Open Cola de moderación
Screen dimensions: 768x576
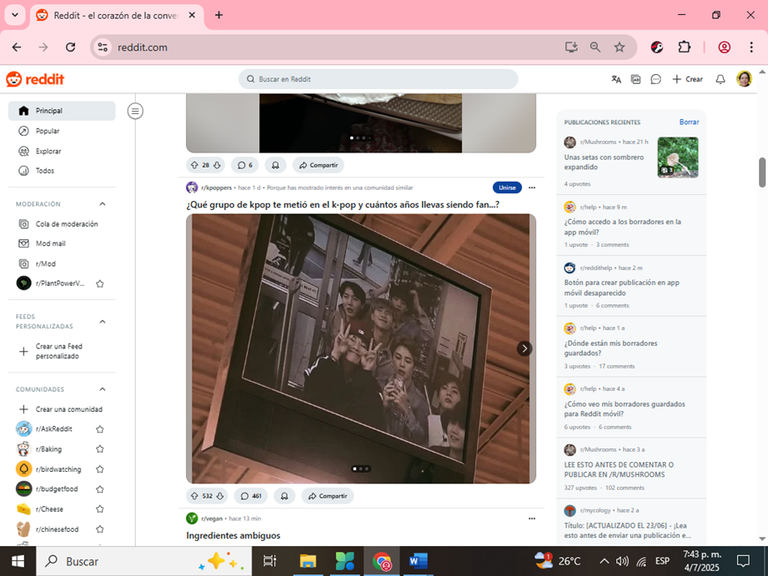click(x=62, y=224)
